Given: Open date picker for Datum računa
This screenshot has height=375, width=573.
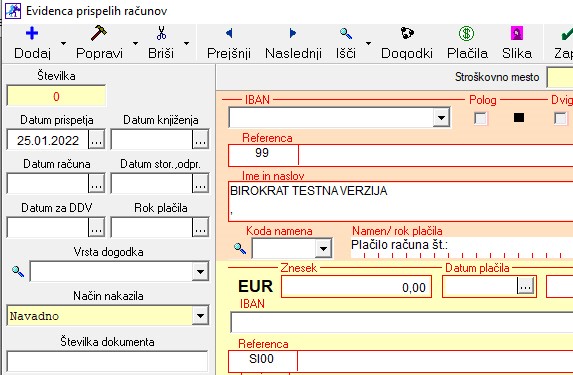Looking at the screenshot, I should pos(96,183).
